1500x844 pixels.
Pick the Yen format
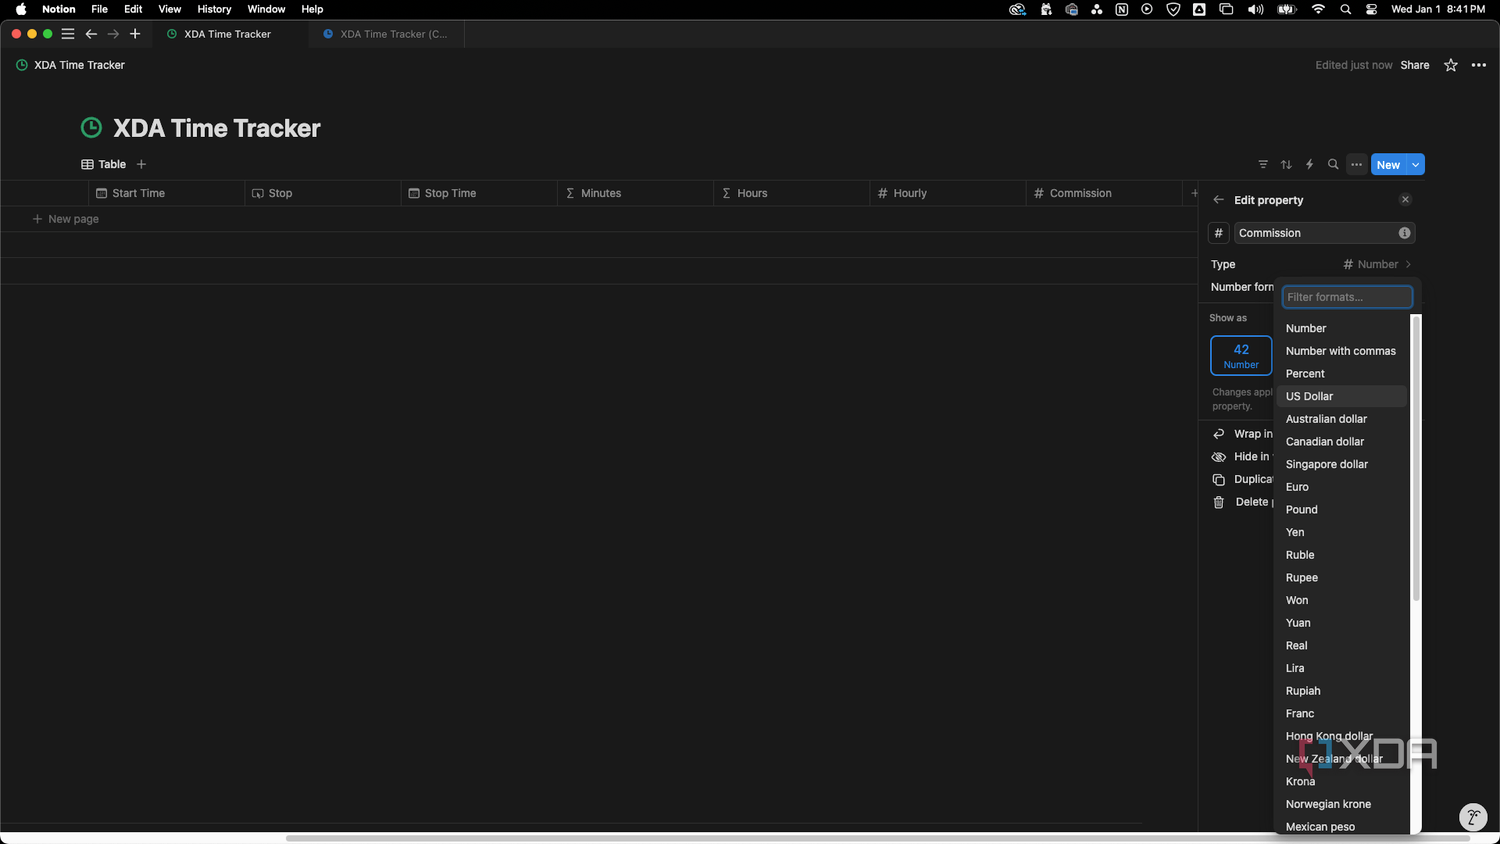(x=1342, y=532)
